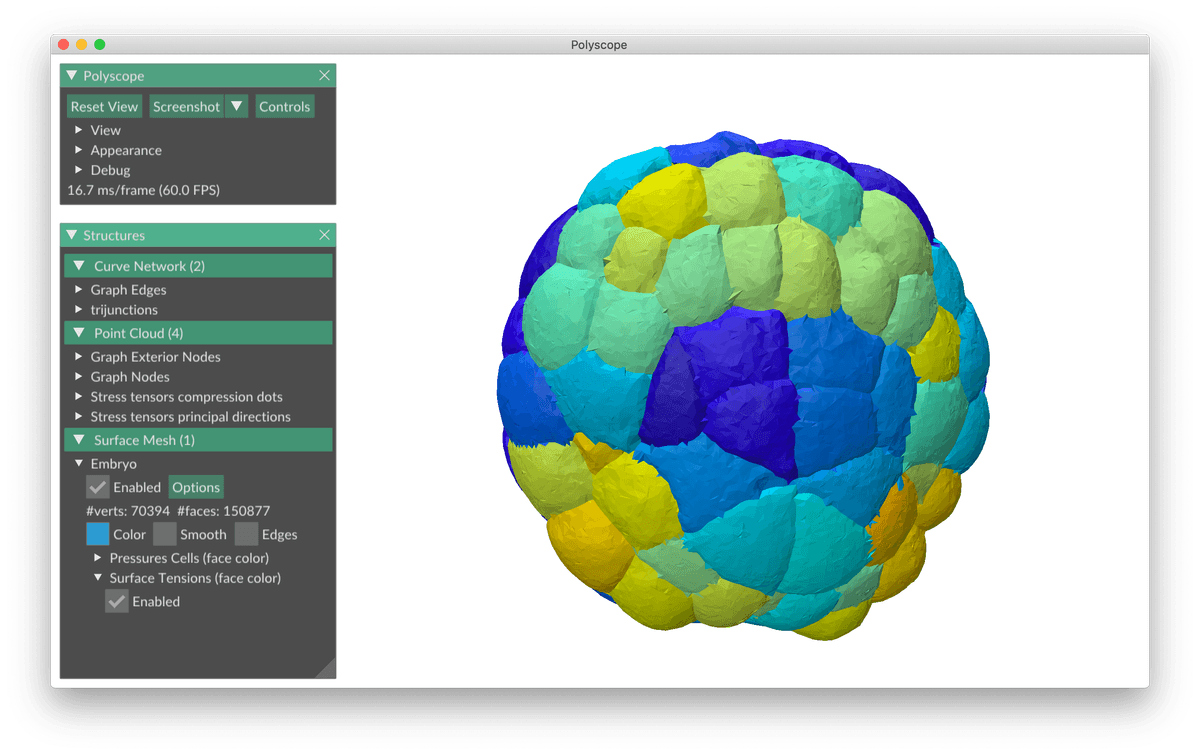Close the Polyscope panel with X icon
The width and height of the screenshot is (1200, 755).
[x=324, y=76]
